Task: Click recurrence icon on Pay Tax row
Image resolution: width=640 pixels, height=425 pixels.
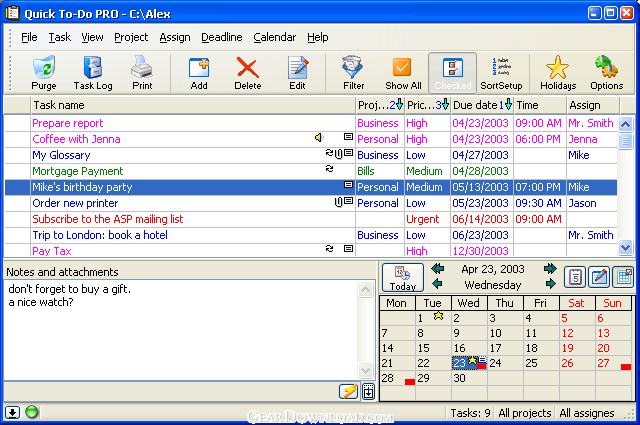Action: tap(329, 249)
